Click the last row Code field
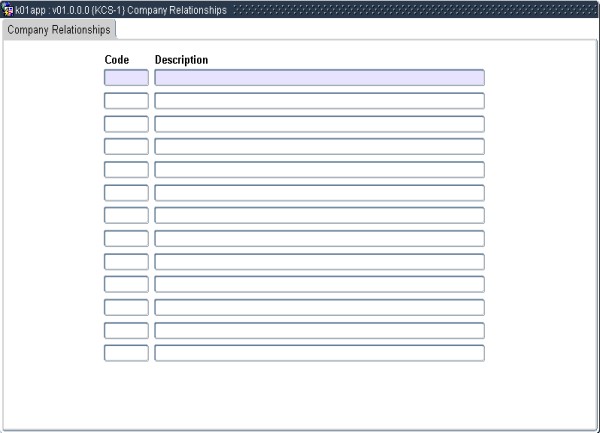The width and height of the screenshot is (600, 433). click(x=126, y=353)
